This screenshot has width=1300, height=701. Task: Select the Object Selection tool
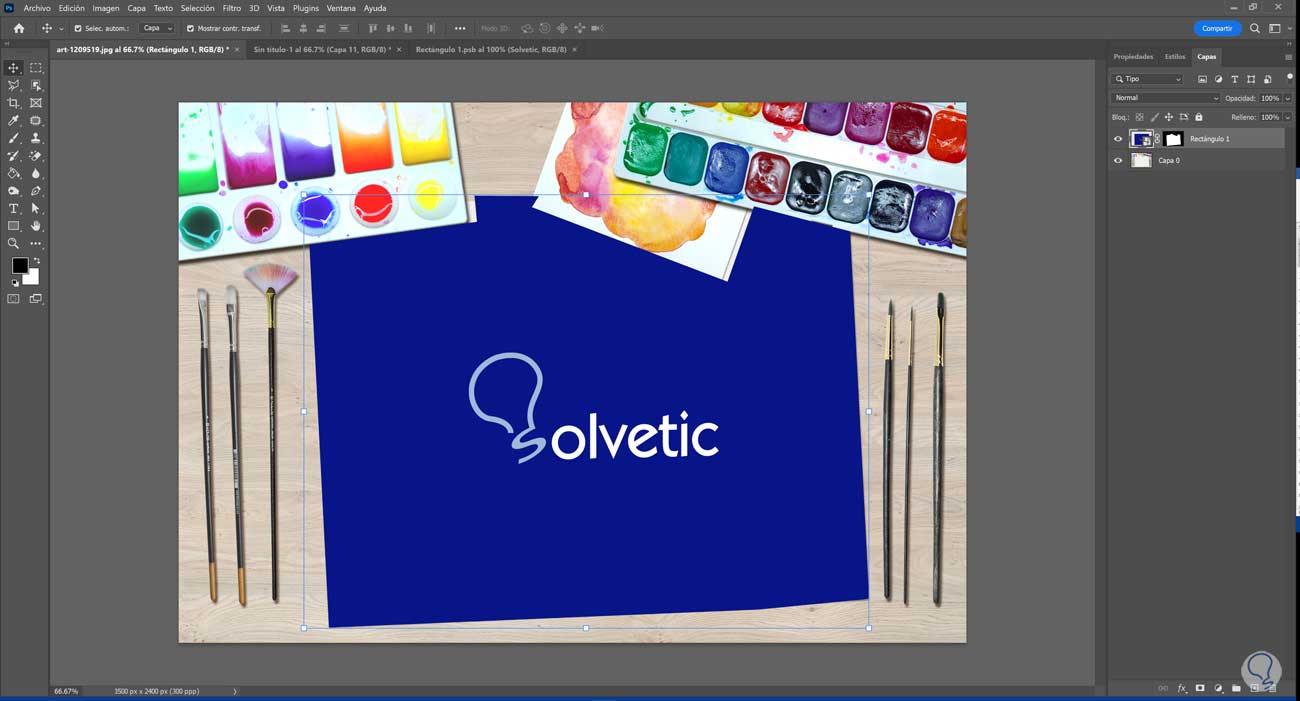point(36,86)
